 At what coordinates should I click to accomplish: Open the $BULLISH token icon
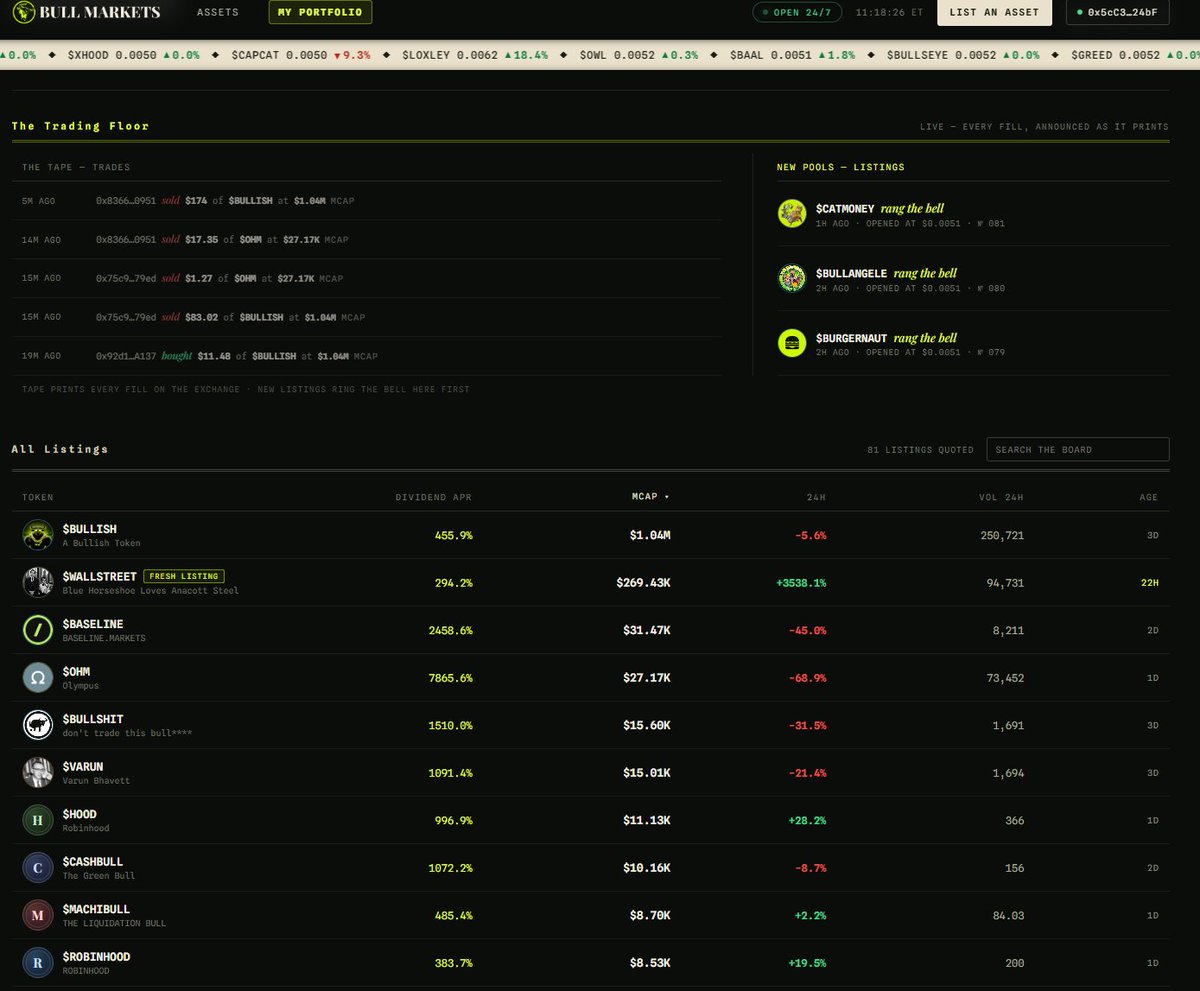pos(37,535)
